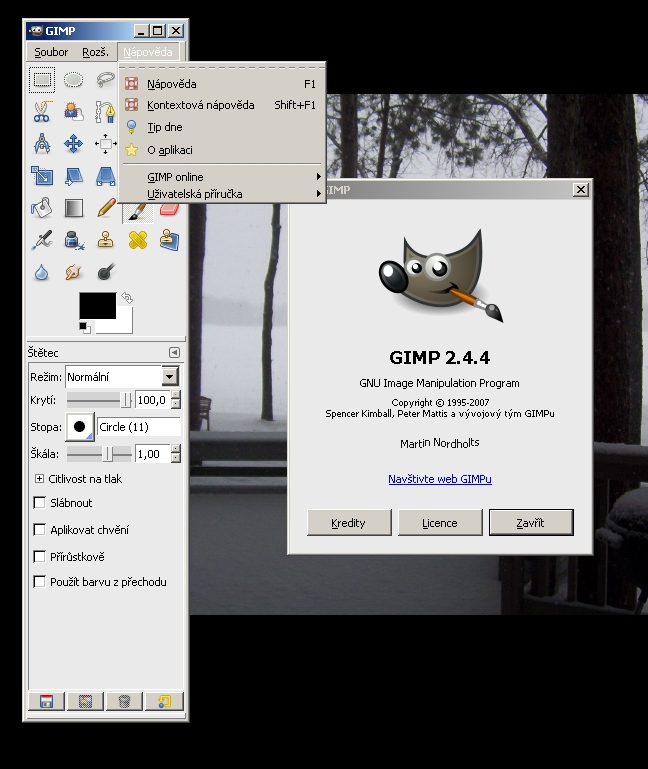The height and width of the screenshot is (769, 648).
Task: Reset colors to default black and white
Action: coord(85,328)
